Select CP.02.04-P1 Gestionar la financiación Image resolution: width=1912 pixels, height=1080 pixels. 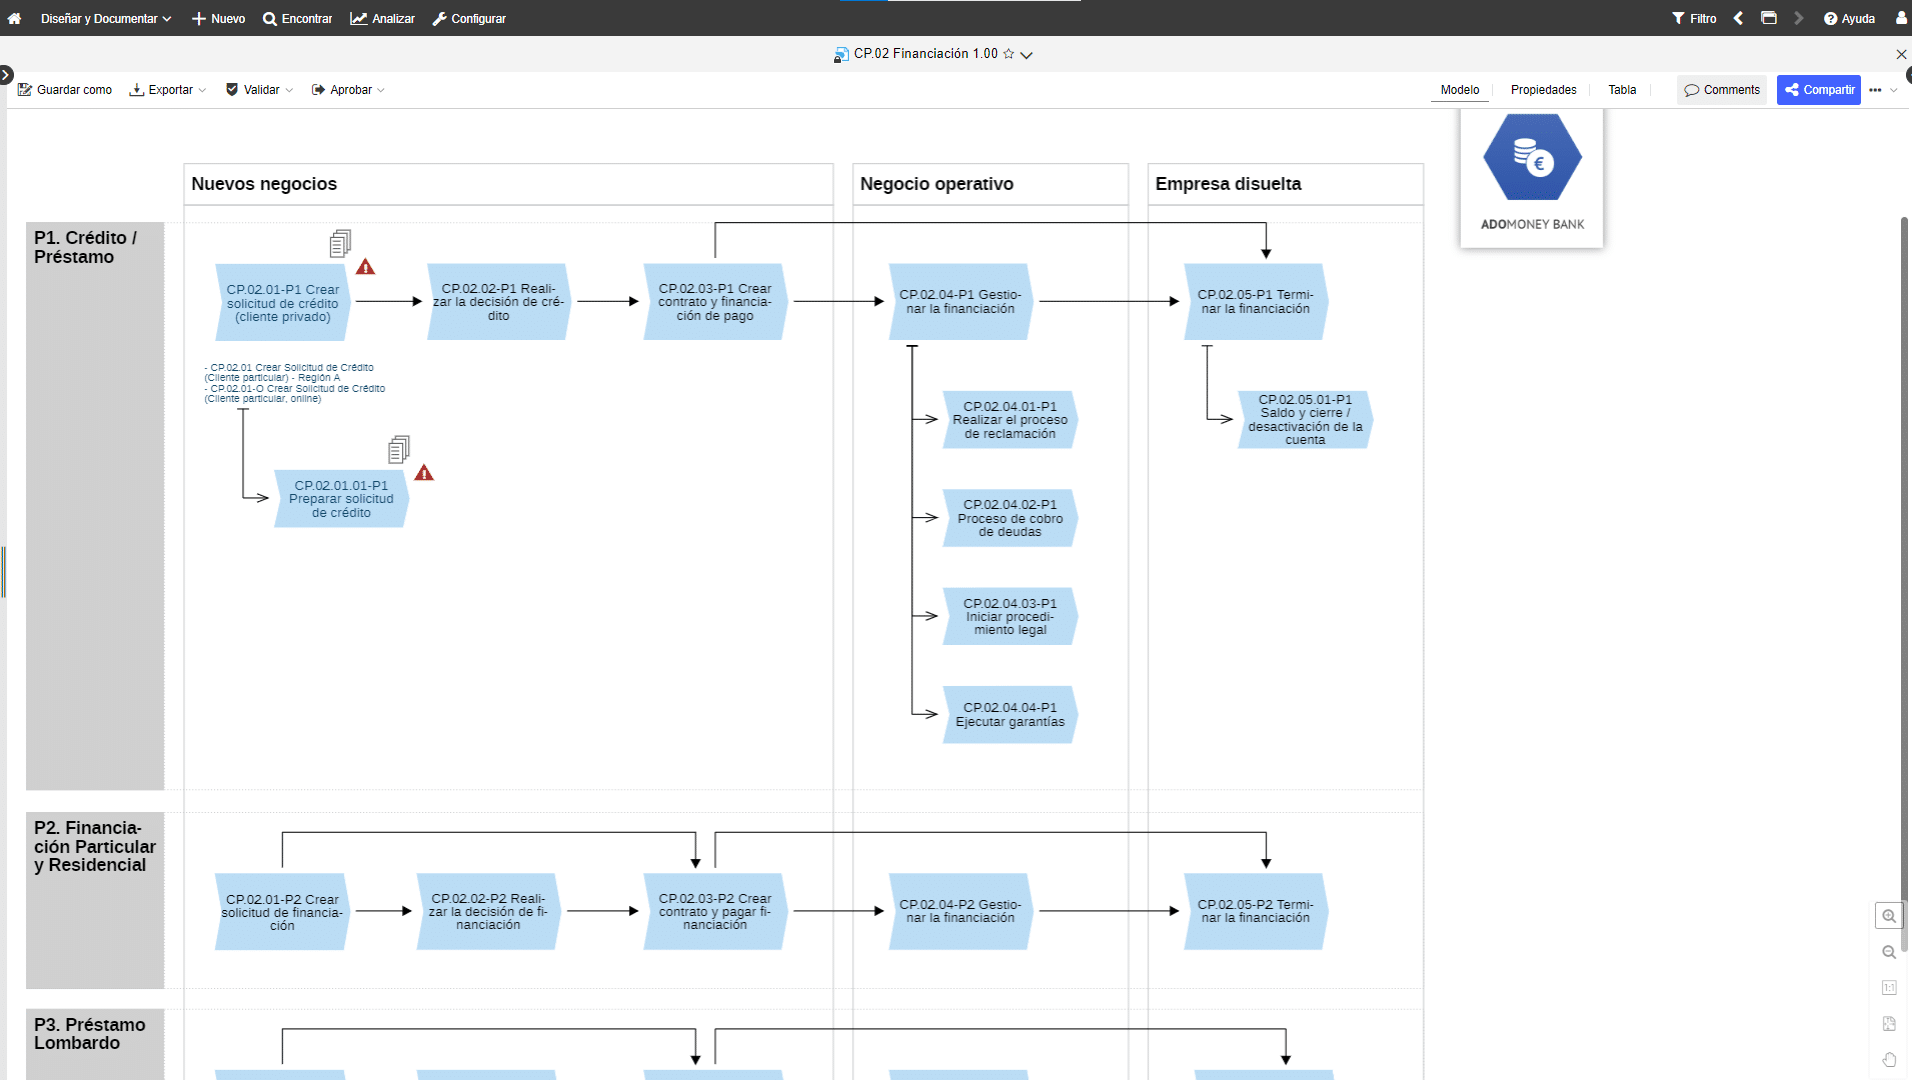(x=960, y=302)
